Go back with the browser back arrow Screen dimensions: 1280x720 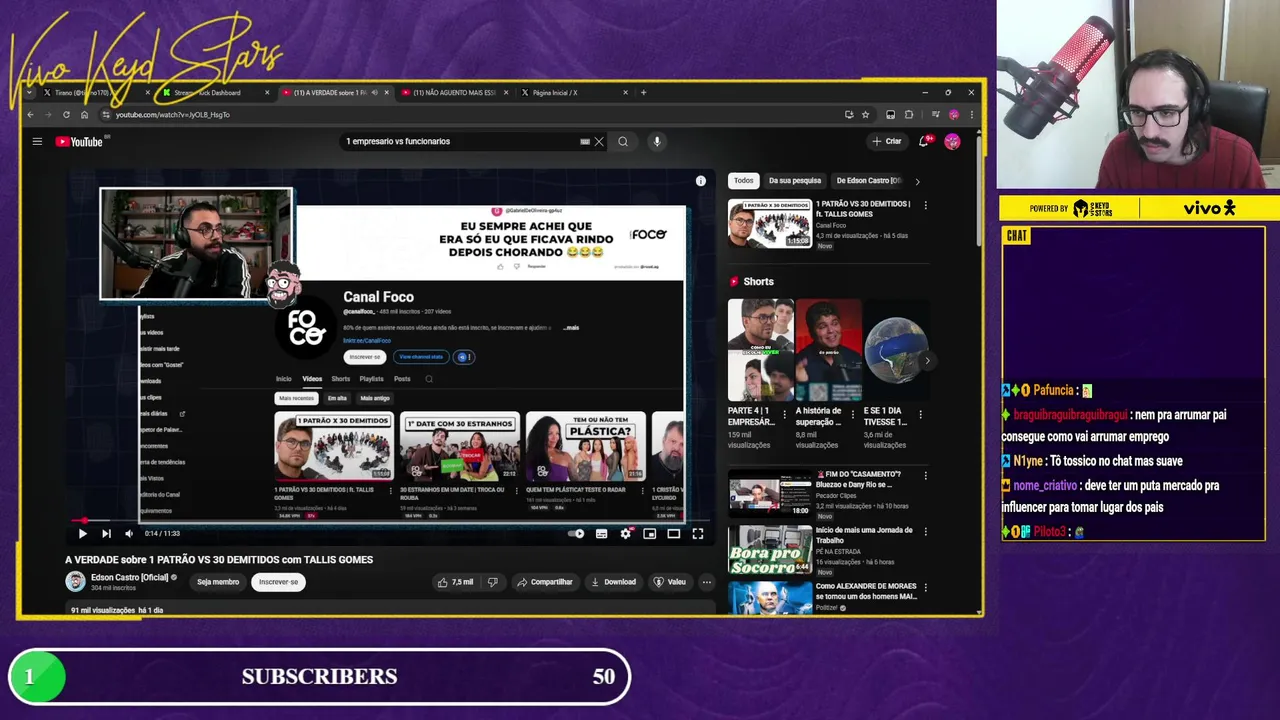[31, 115]
